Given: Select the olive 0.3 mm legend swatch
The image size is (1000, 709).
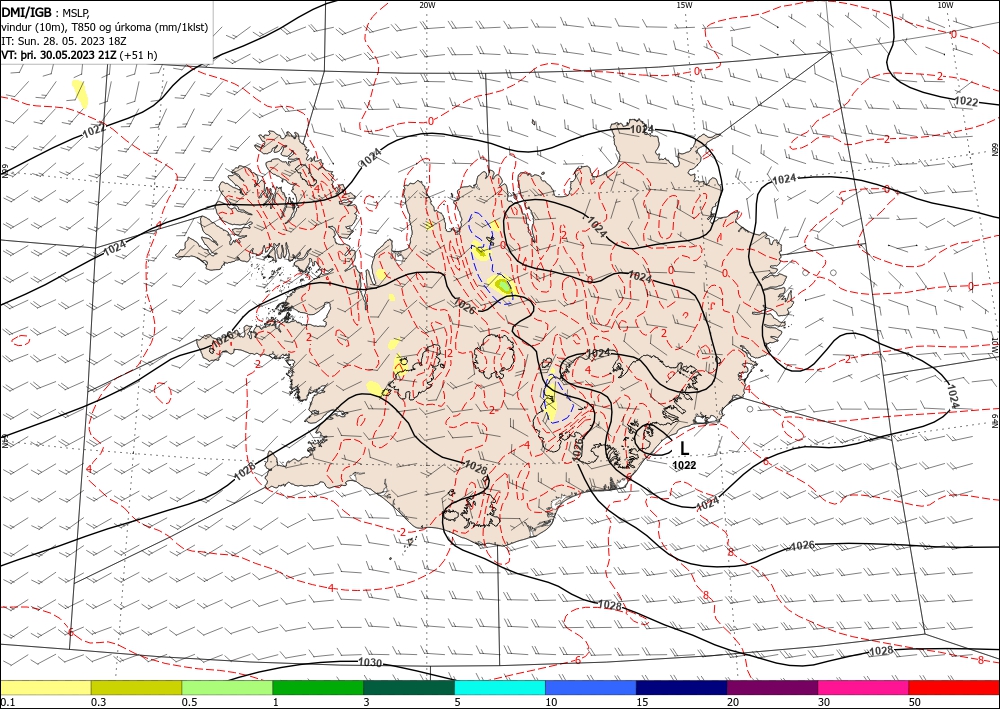Looking at the screenshot, I should click(x=136, y=687).
